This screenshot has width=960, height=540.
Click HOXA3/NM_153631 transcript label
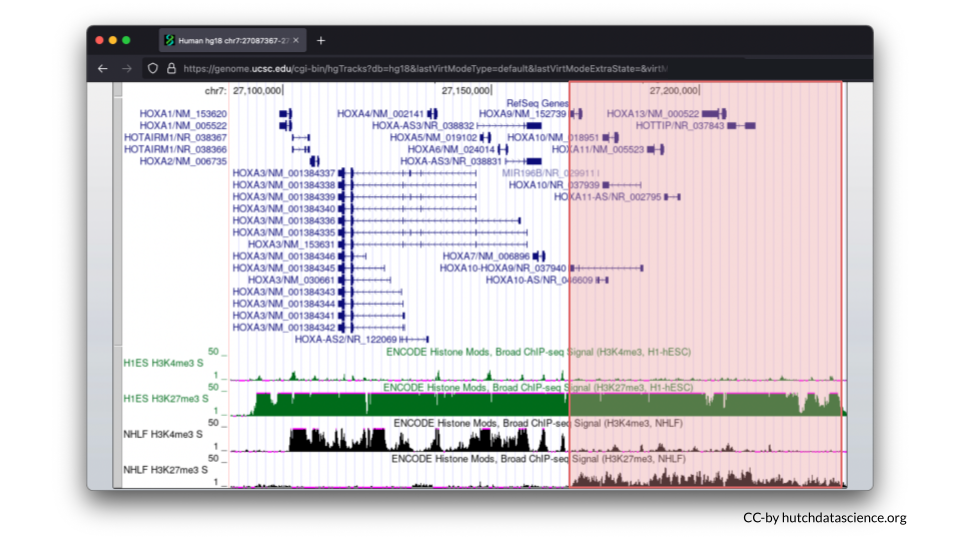point(291,244)
